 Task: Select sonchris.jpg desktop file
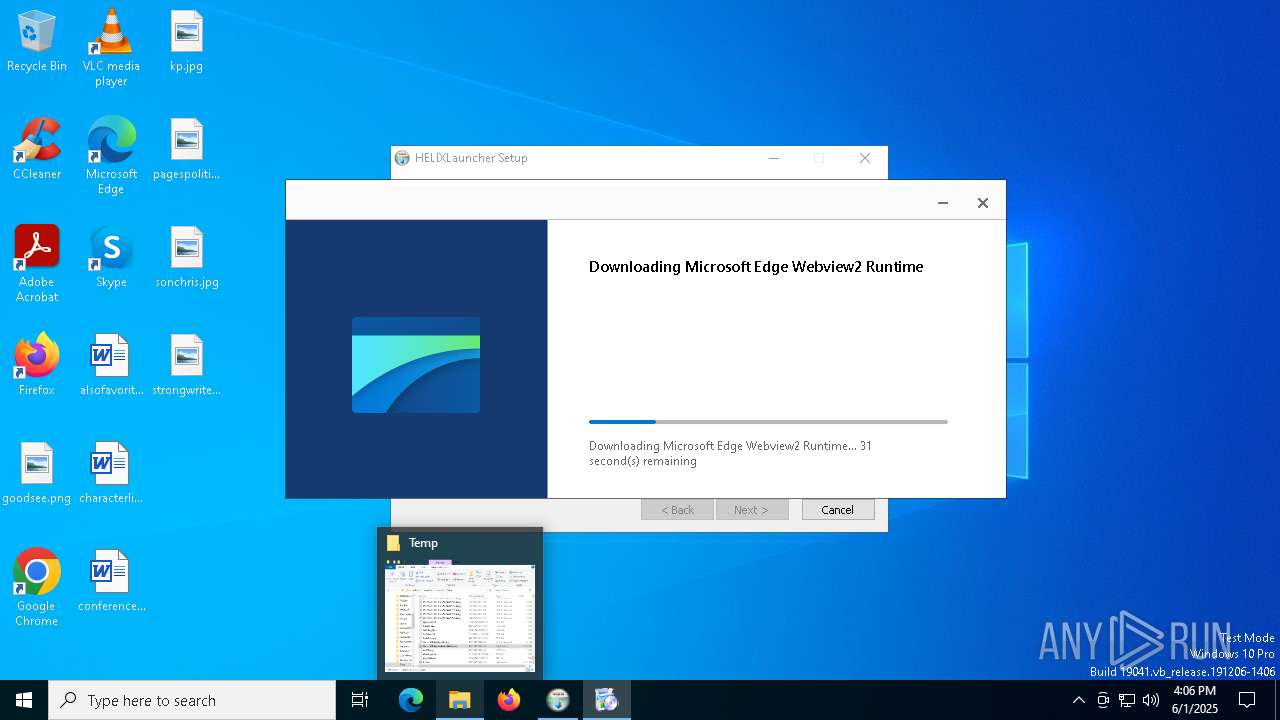[x=186, y=257]
